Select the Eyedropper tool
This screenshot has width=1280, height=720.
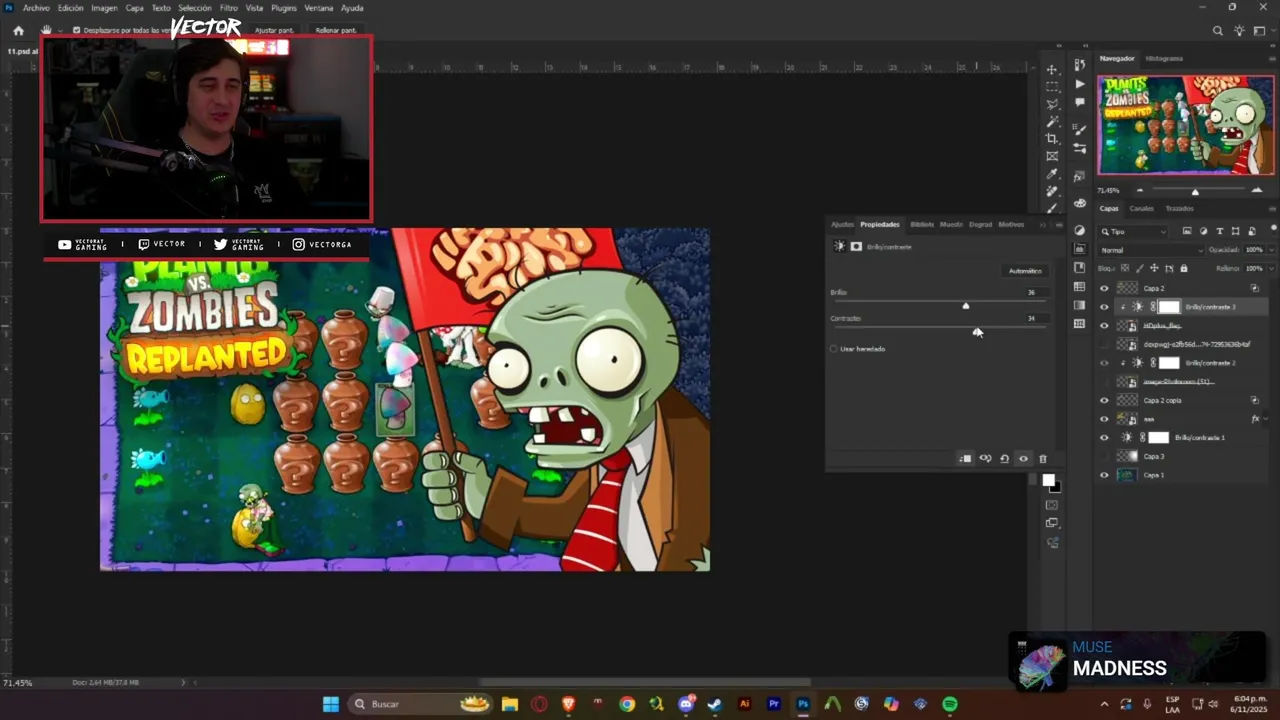pyautogui.click(x=1052, y=174)
